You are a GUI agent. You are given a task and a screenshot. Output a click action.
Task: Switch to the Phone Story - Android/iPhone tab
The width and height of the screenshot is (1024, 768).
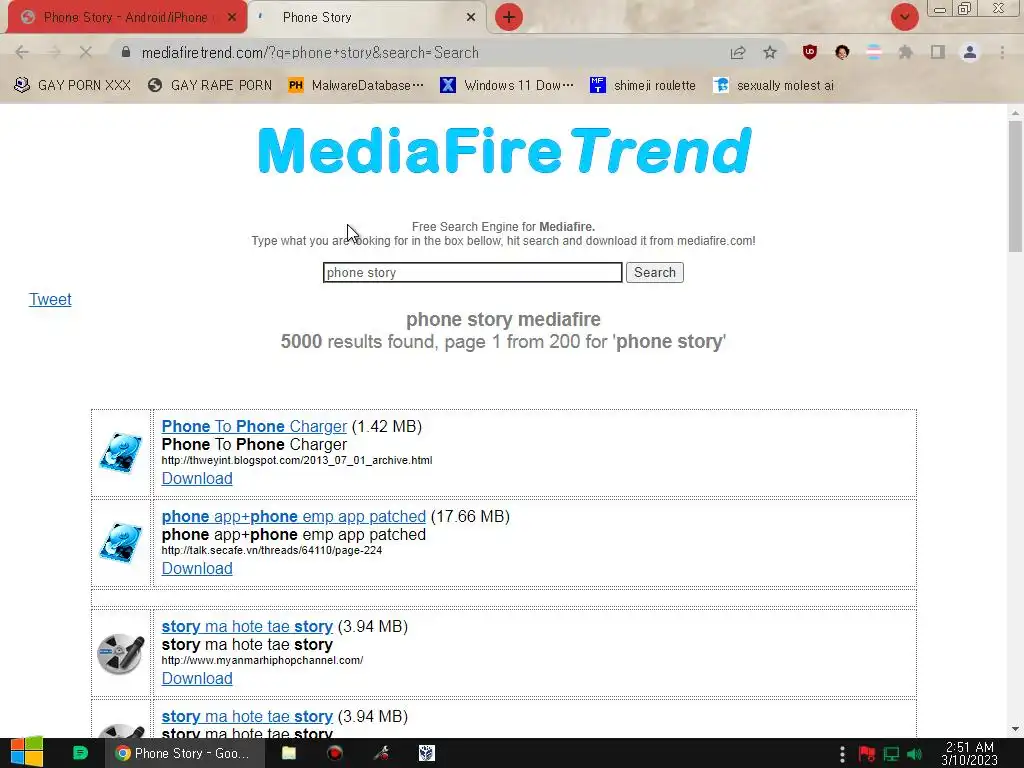(x=124, y=18)
